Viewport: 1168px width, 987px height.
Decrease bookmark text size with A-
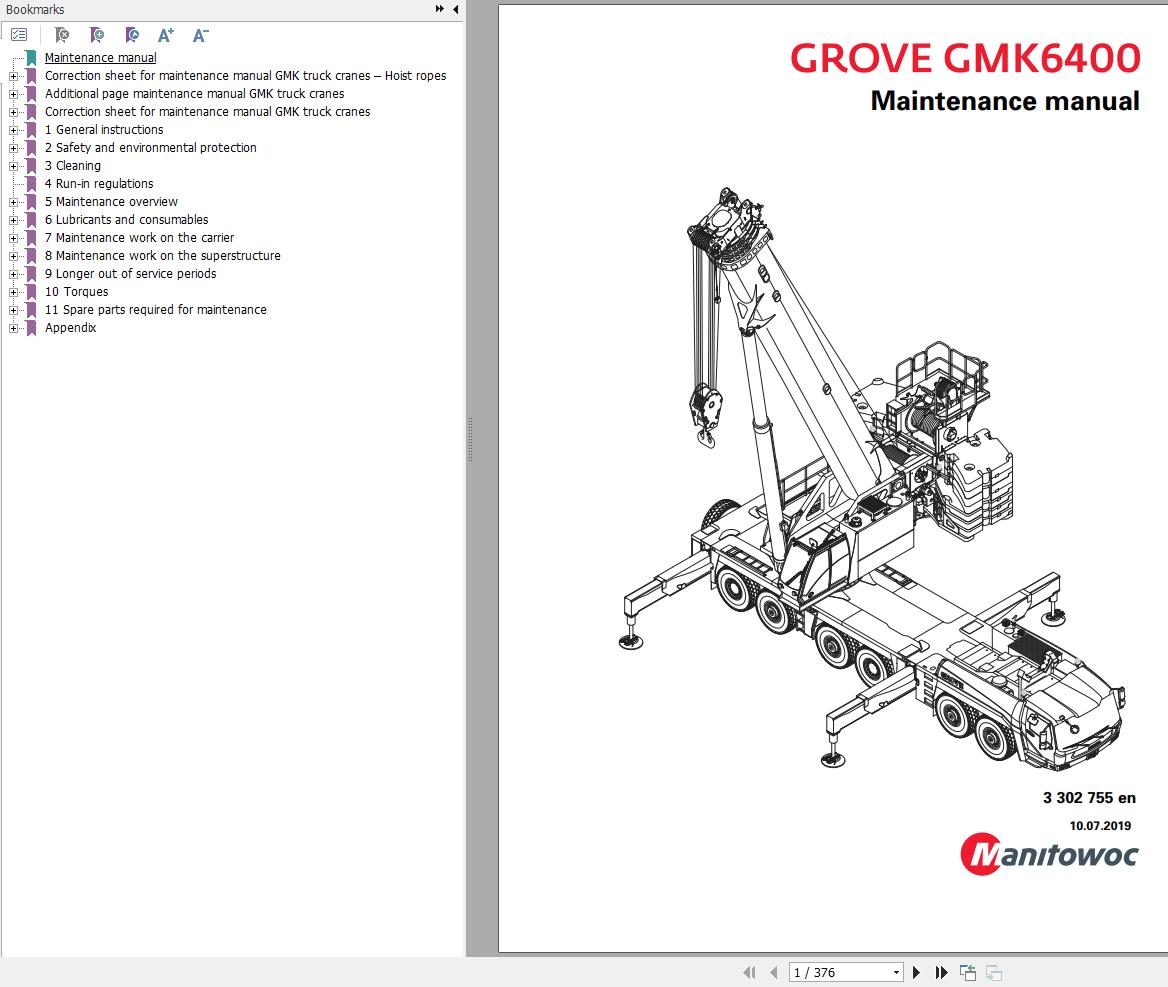200,35
